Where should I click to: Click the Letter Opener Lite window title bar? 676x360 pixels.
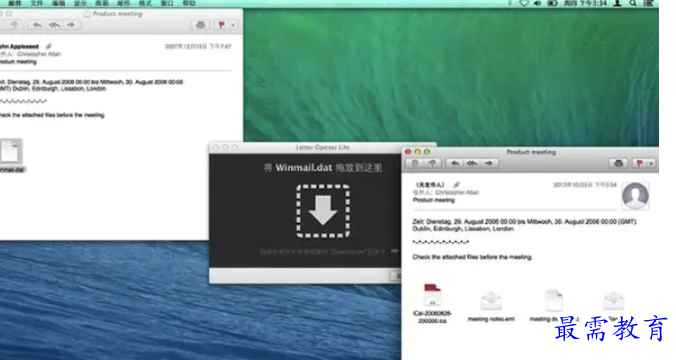322,147
